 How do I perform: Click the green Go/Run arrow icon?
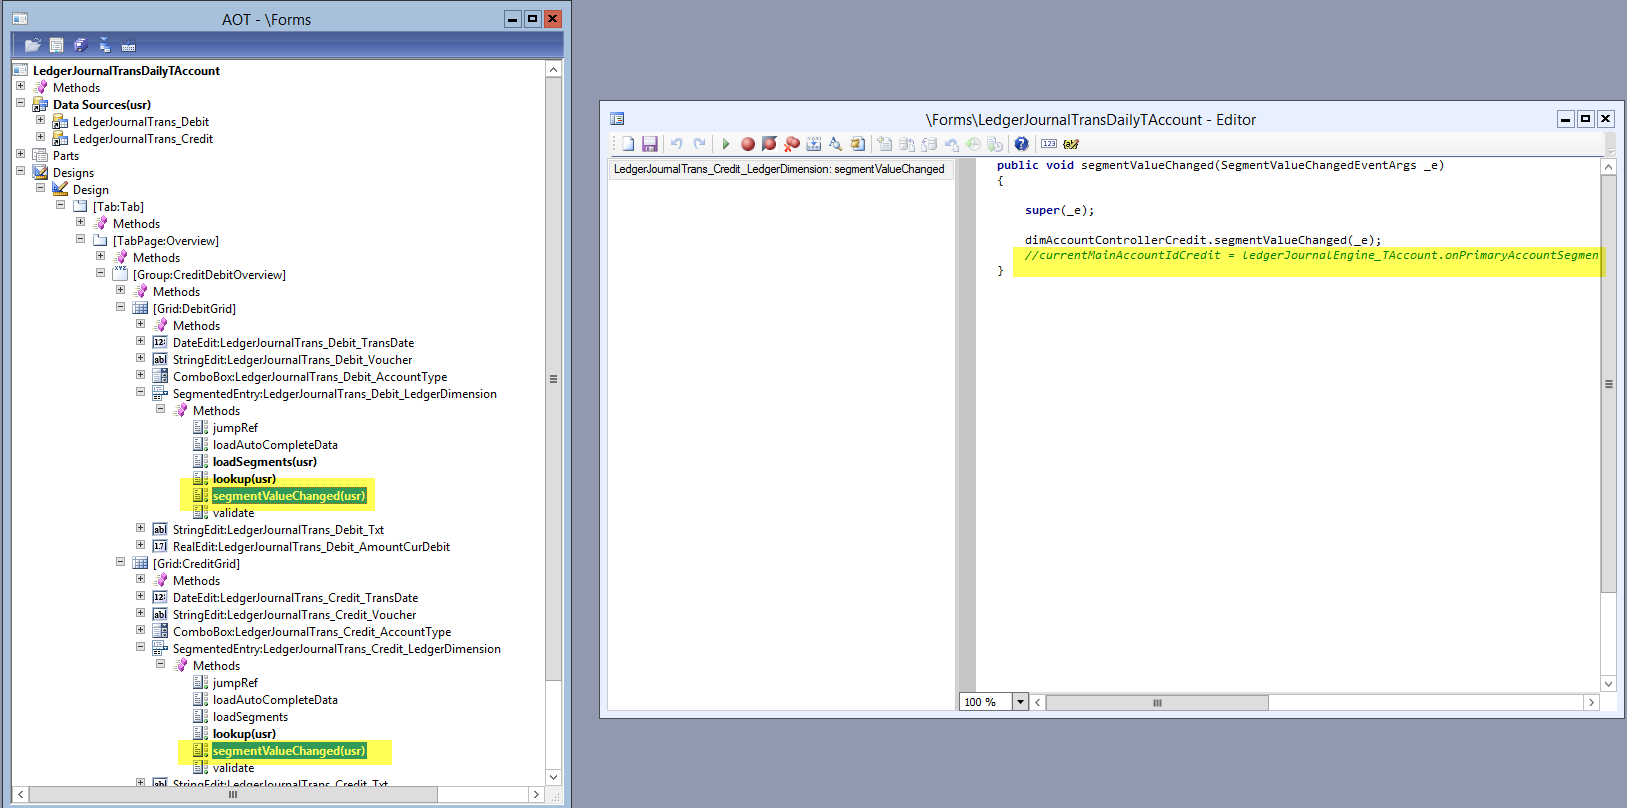tap(726, 144)
